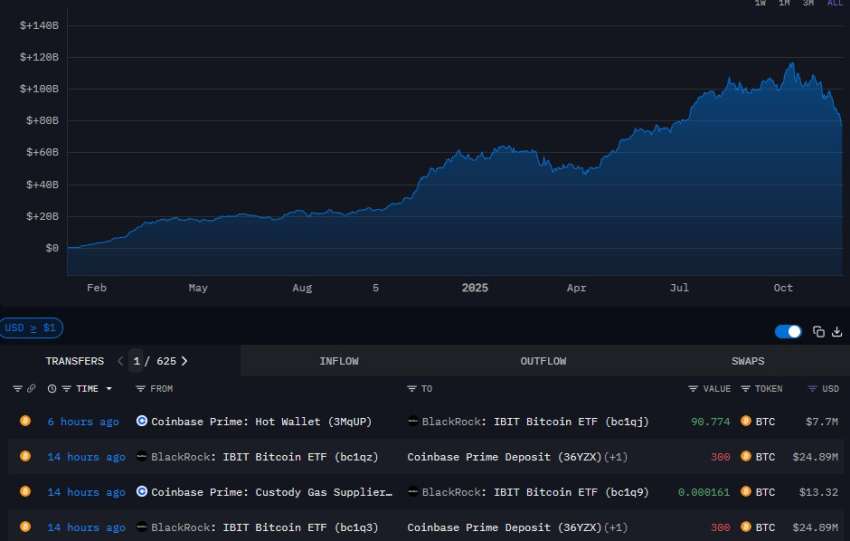Image resolution: width=850 pixels, height=541 pixels.
Task: Select the ALL time range
Action: coord(835,3)
